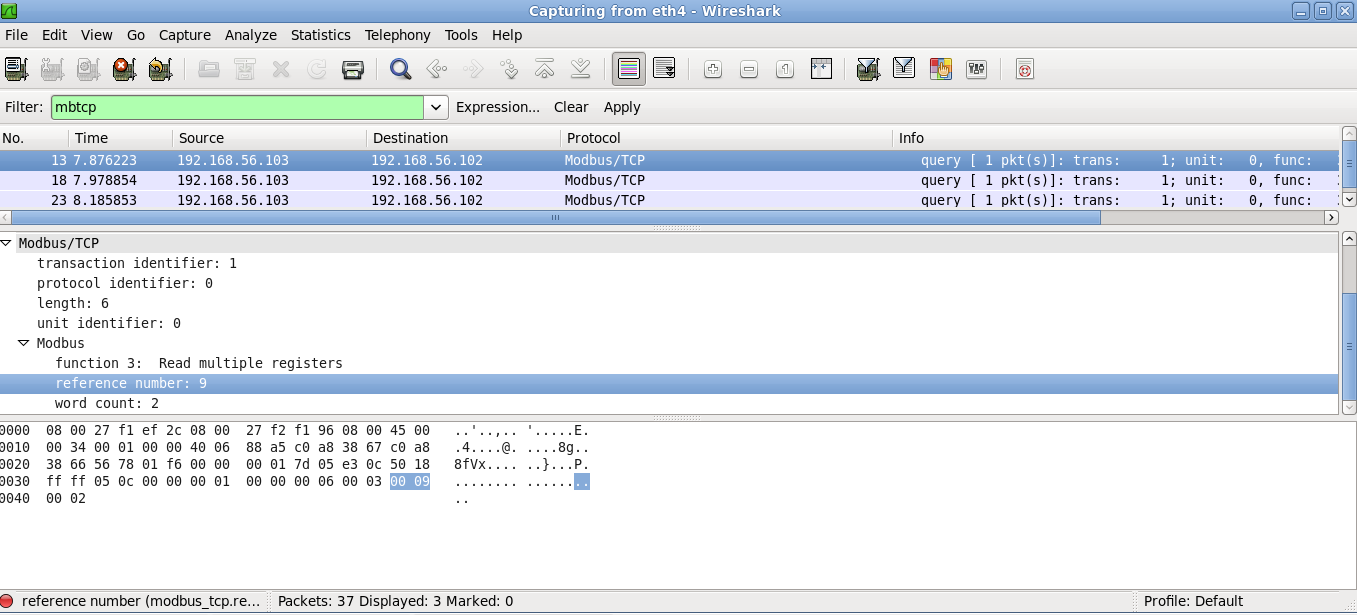Open the Tools menu
1357x615 pixels.
pos(461,35)
